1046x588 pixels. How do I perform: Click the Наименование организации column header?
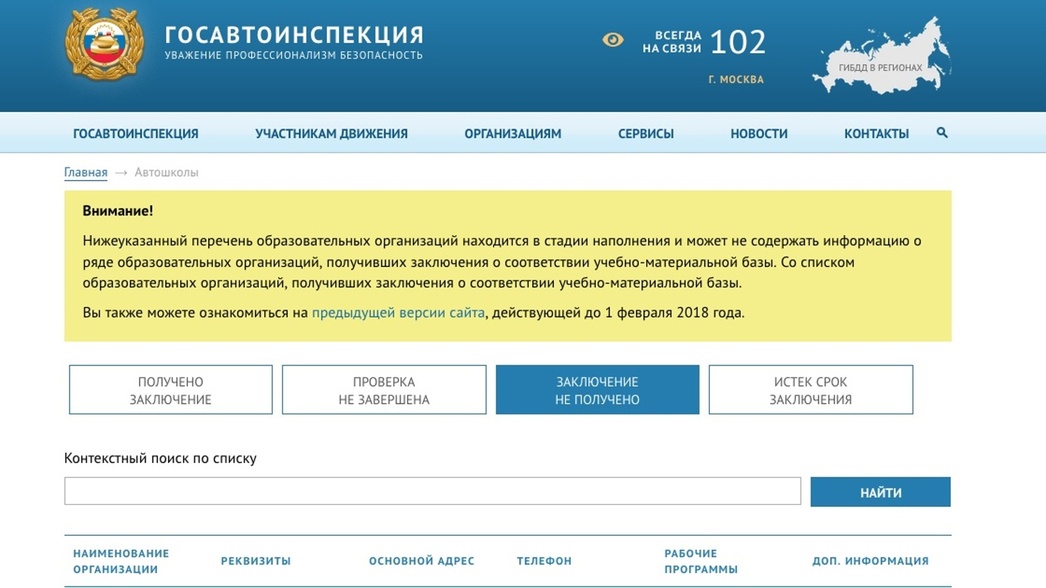tap(121, 561)
